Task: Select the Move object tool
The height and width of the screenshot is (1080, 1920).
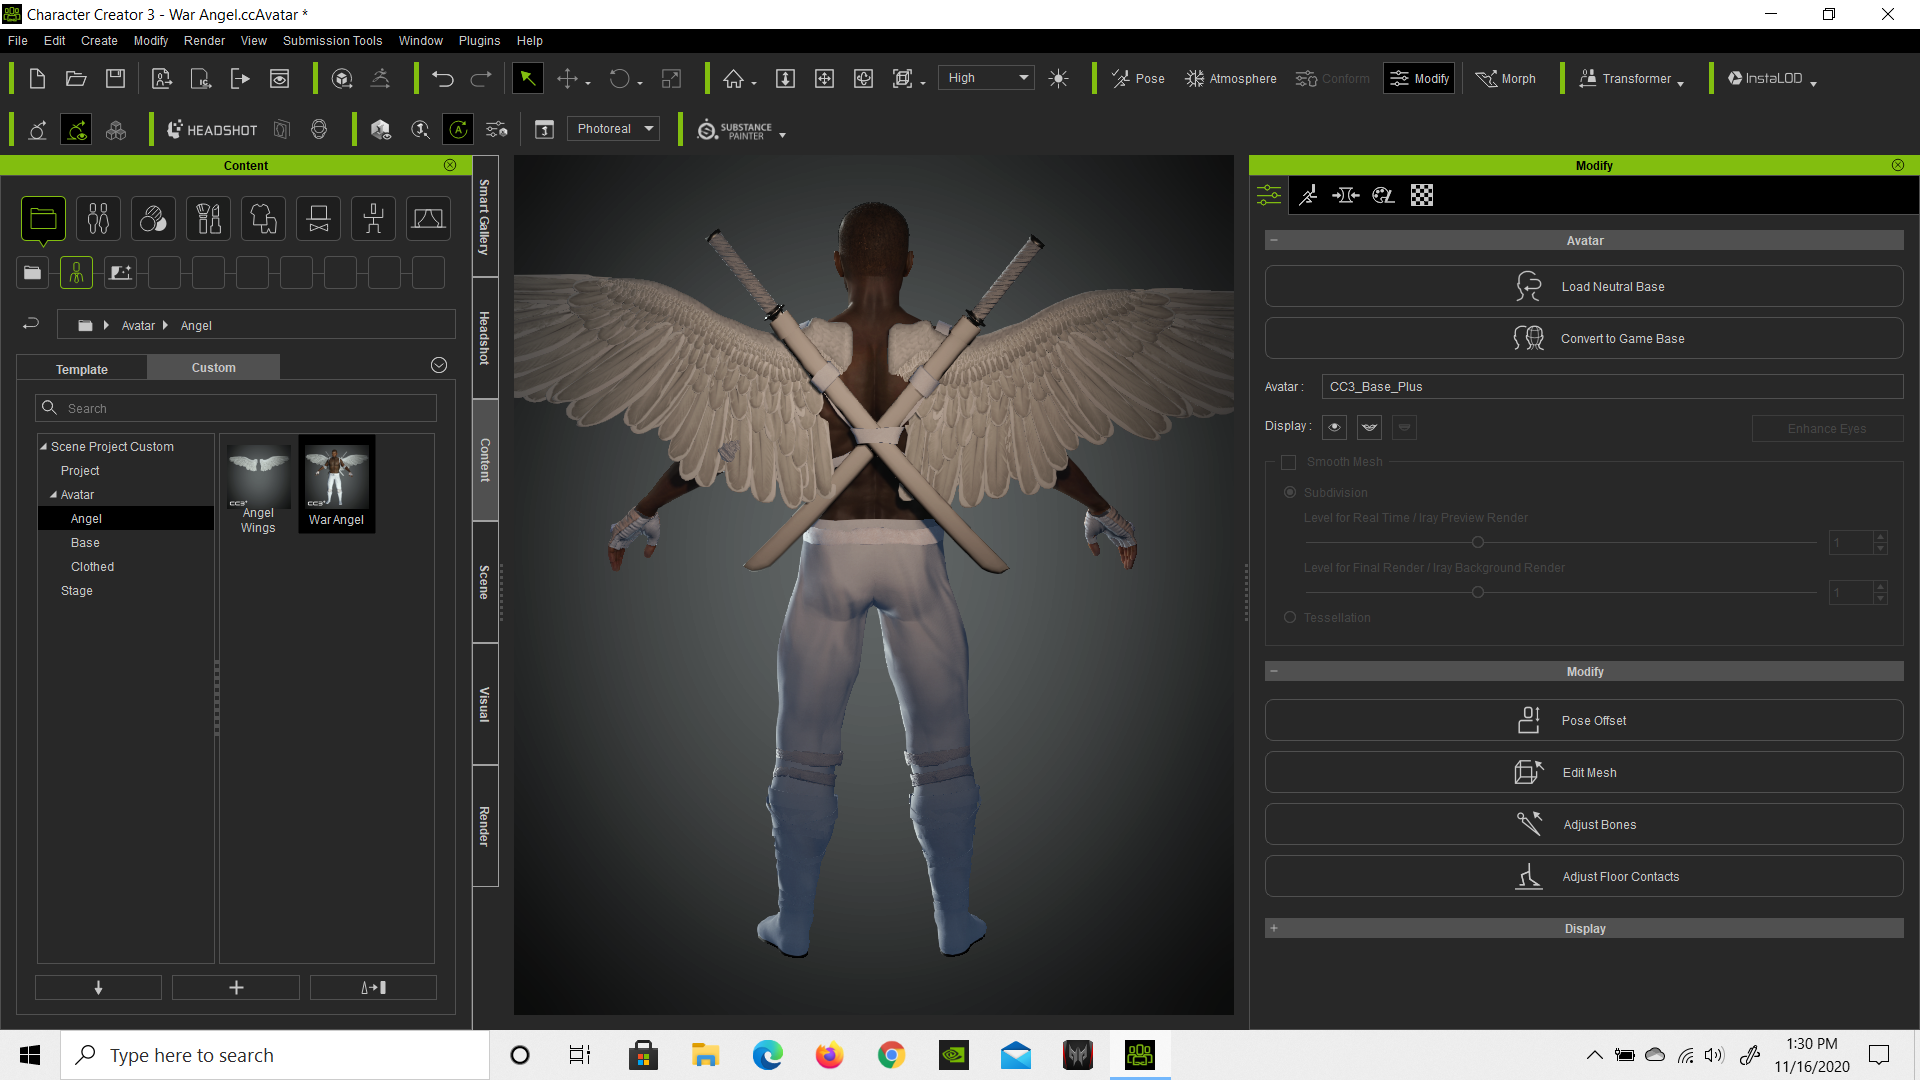Action: pyautogui.click(x=567, y=79)
